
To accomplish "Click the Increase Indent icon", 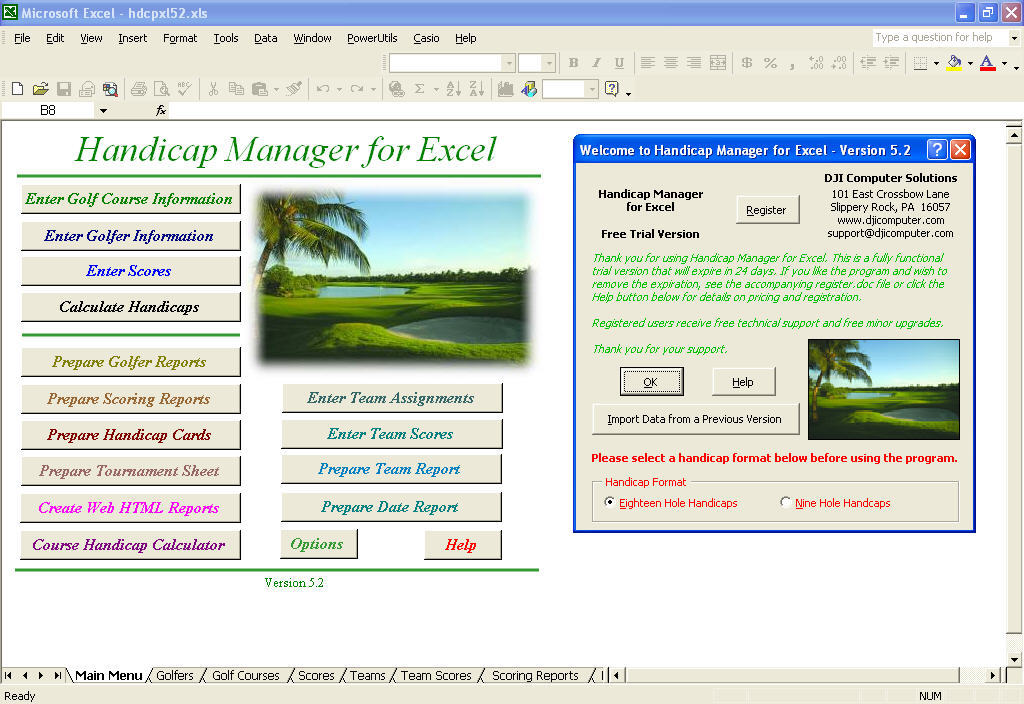I will coord(891,63).
